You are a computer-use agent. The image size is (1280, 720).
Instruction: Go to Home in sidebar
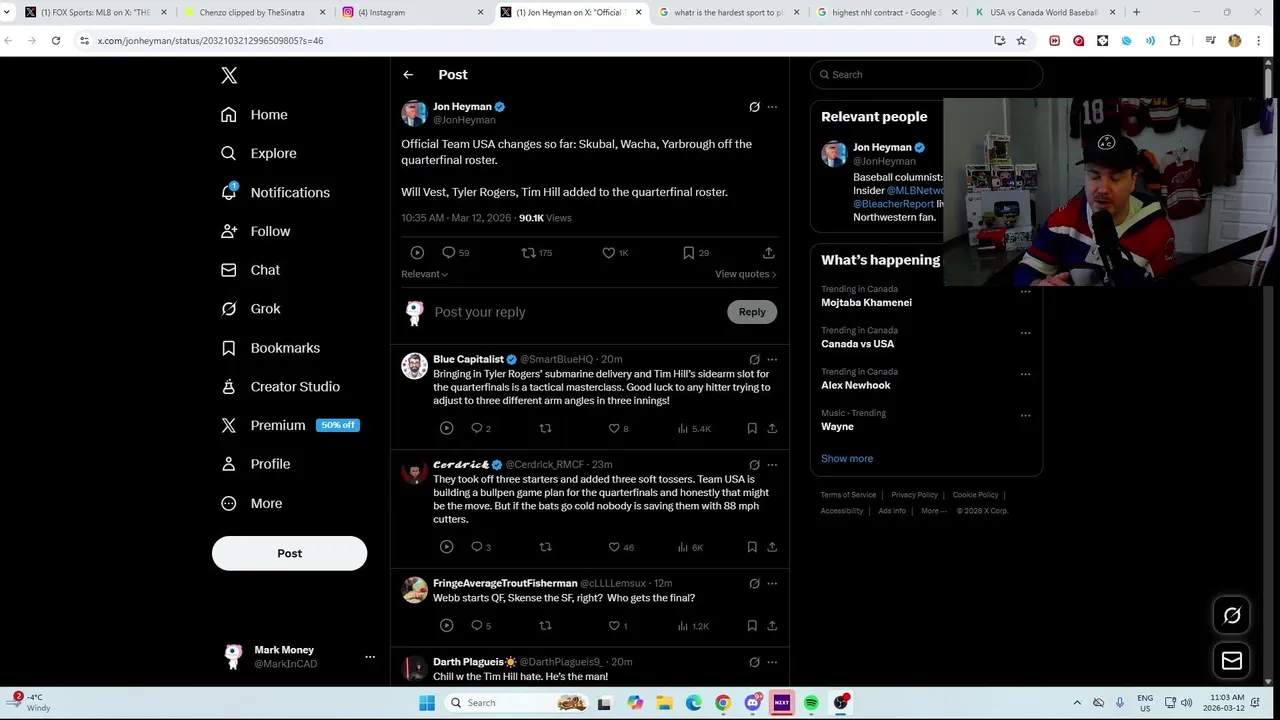pos(255,115)
